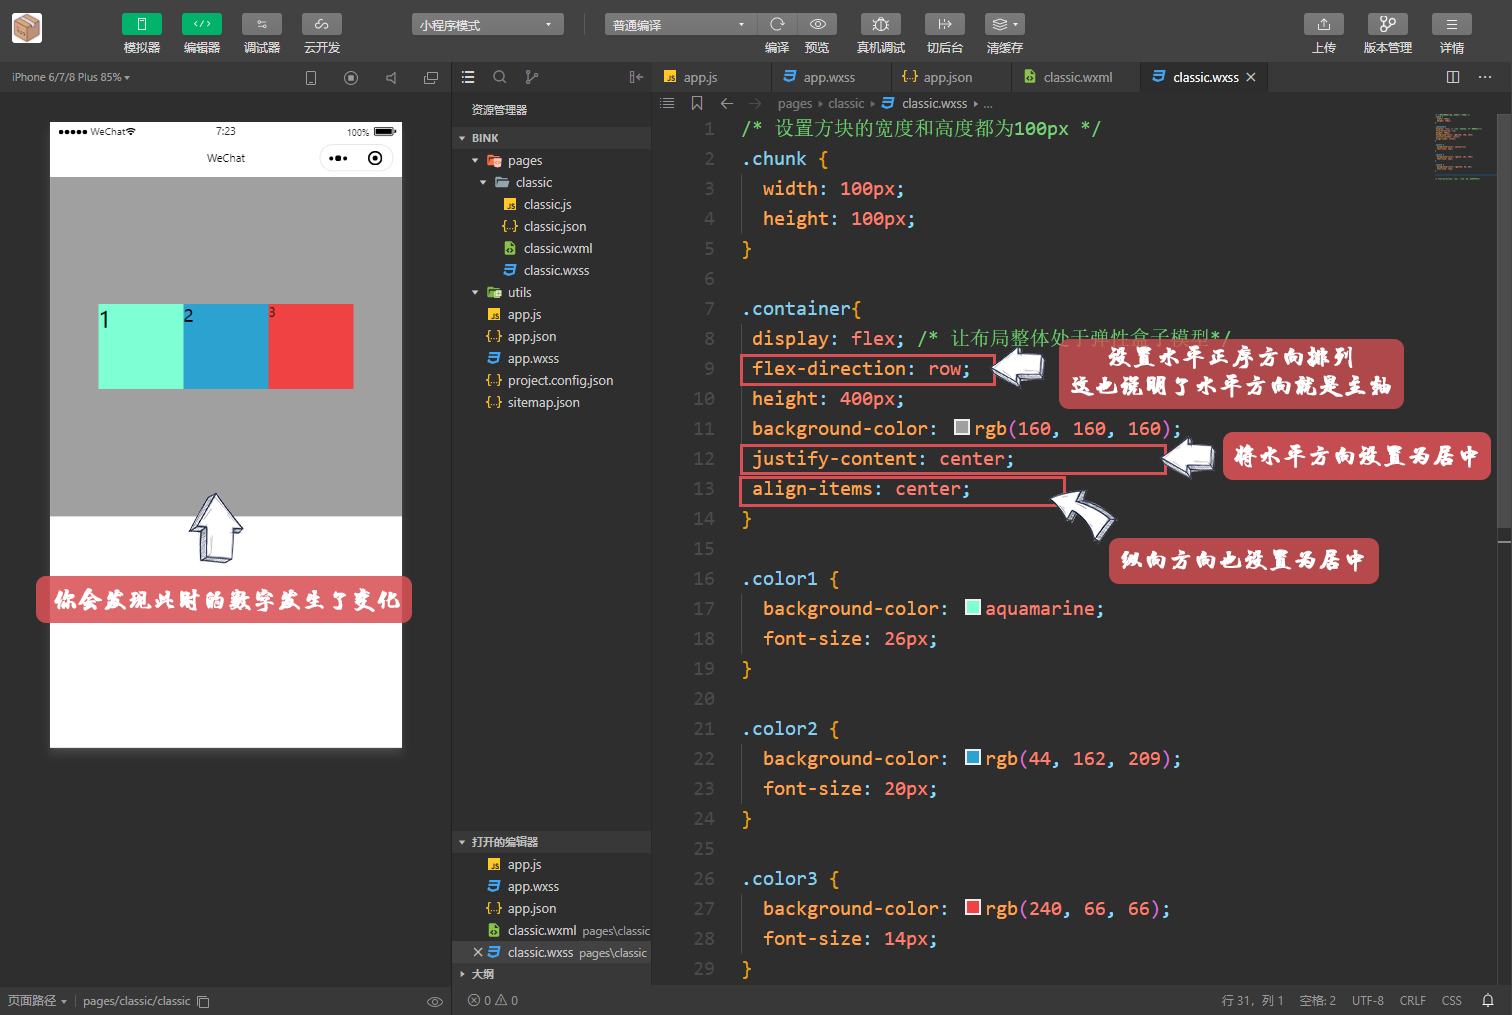
Task: Open the mini program mode dropdown
Action: pos(487,24)
